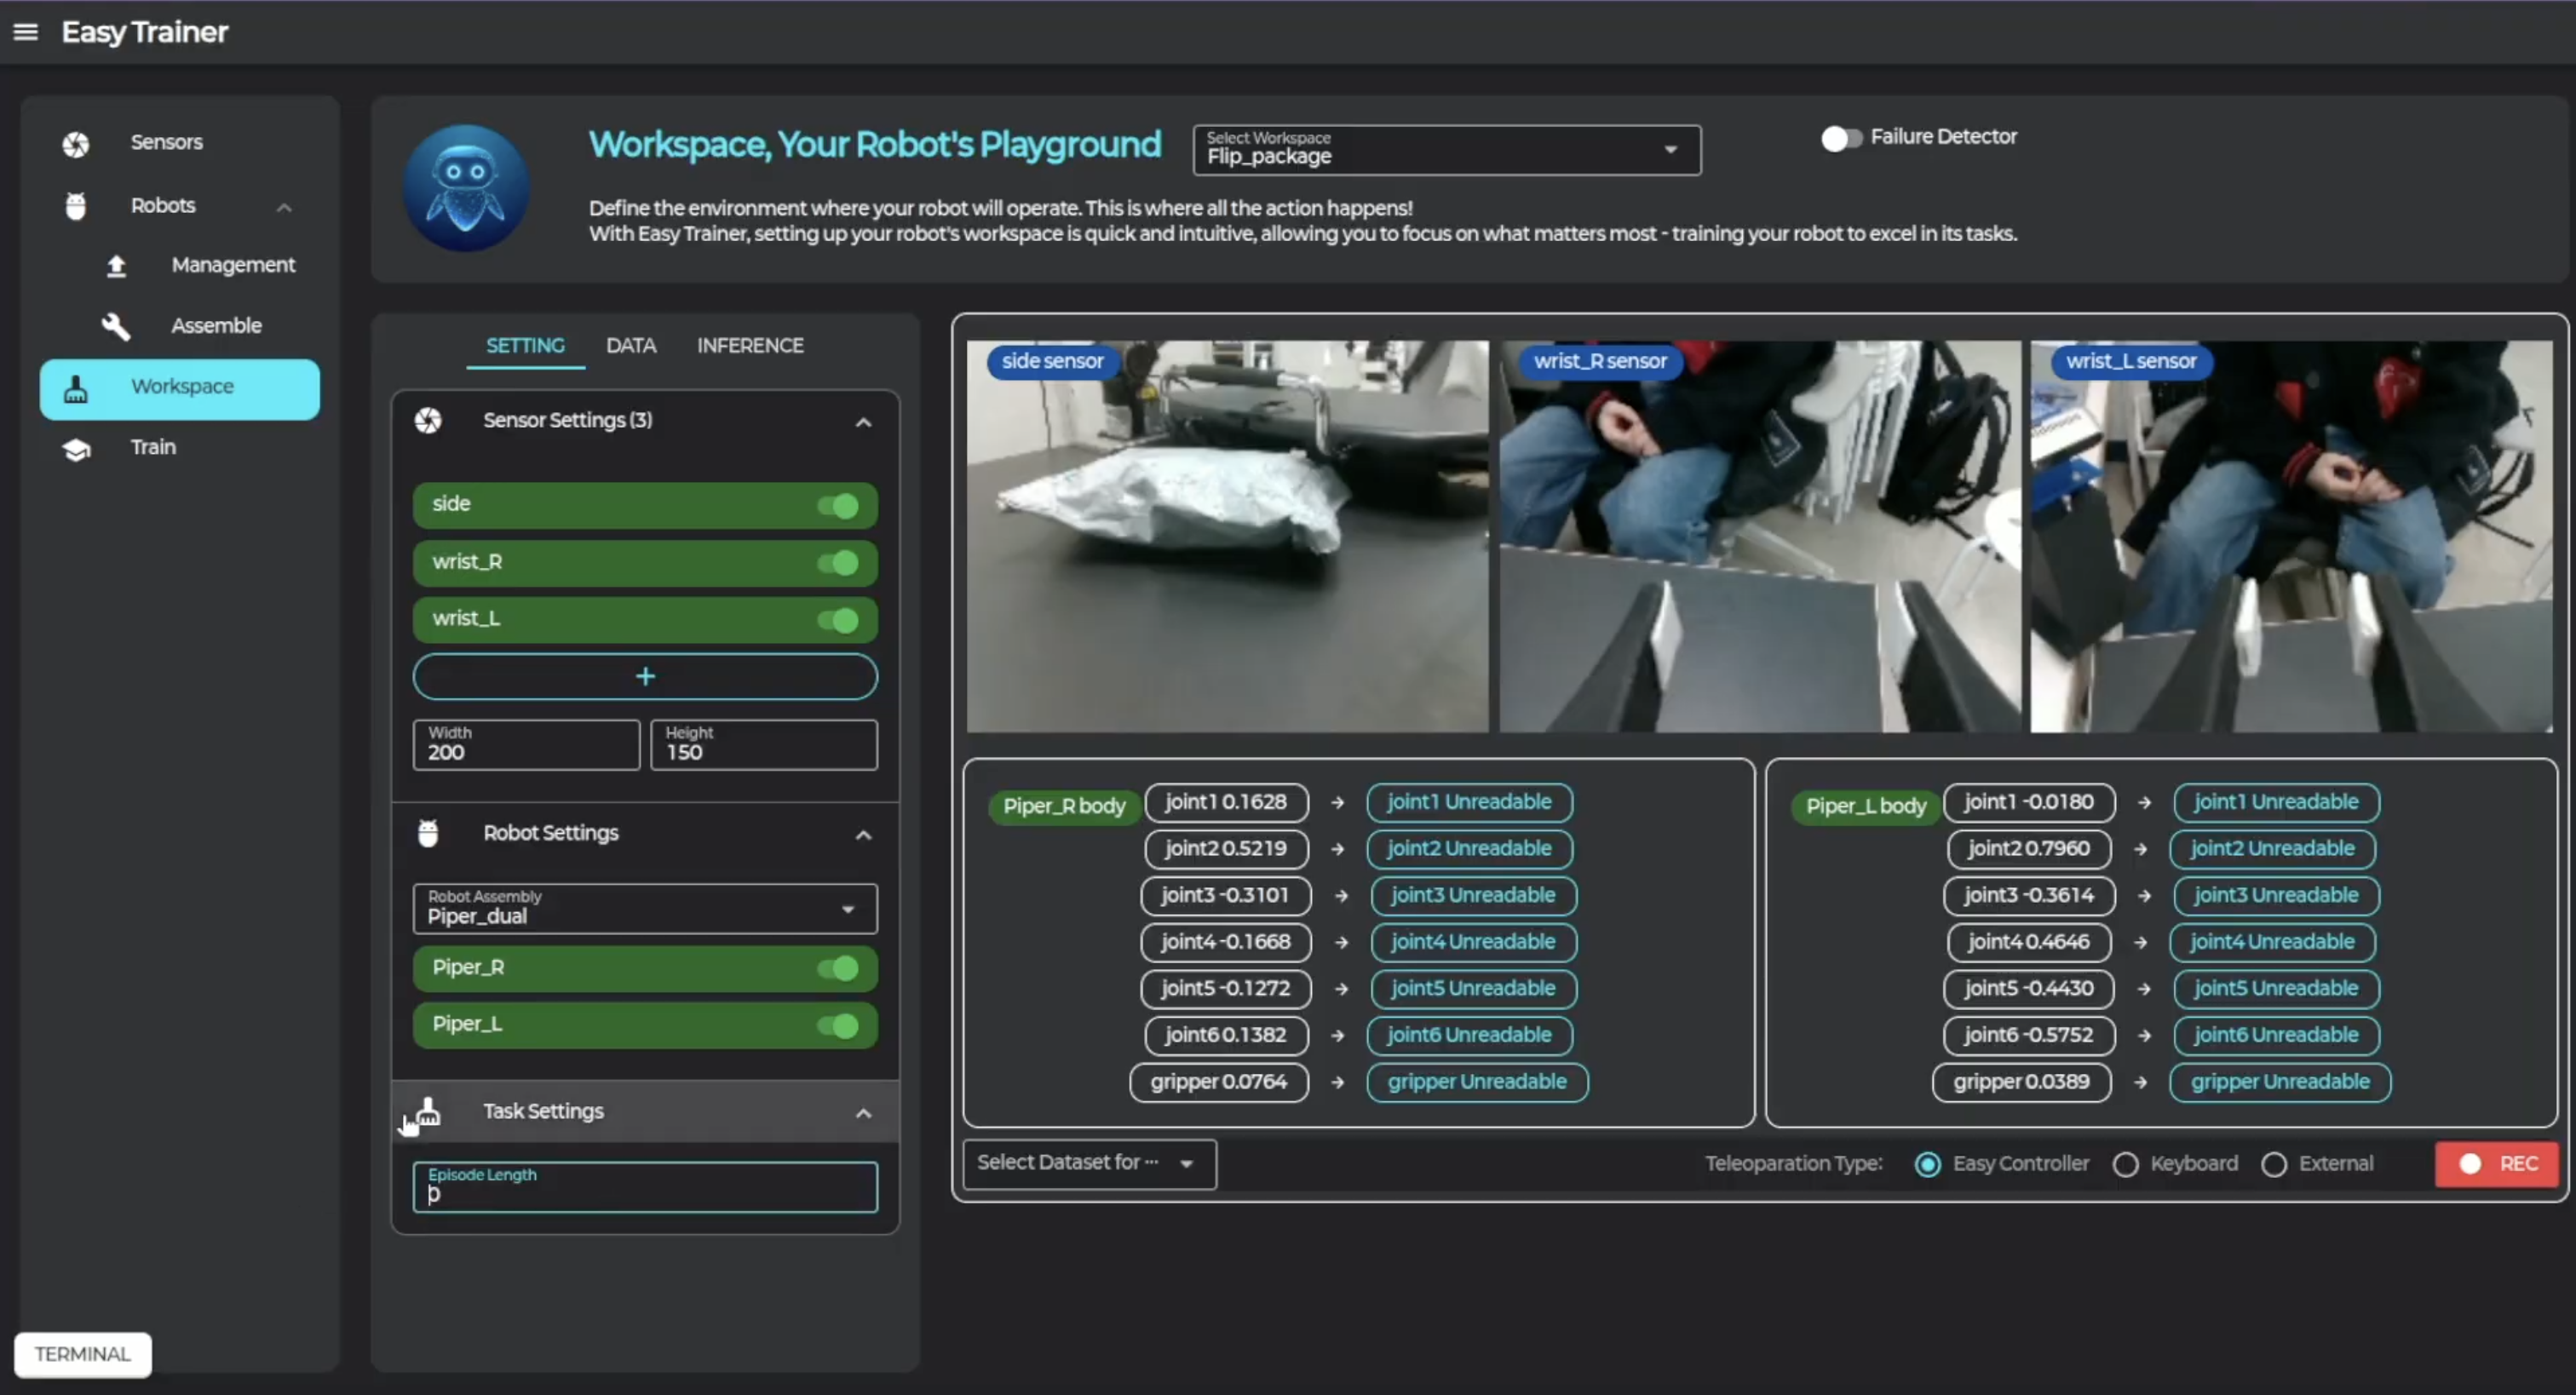Screen dimensions: 2576x1395
Task: Click the Management upload icon
Action: point(116,266)
